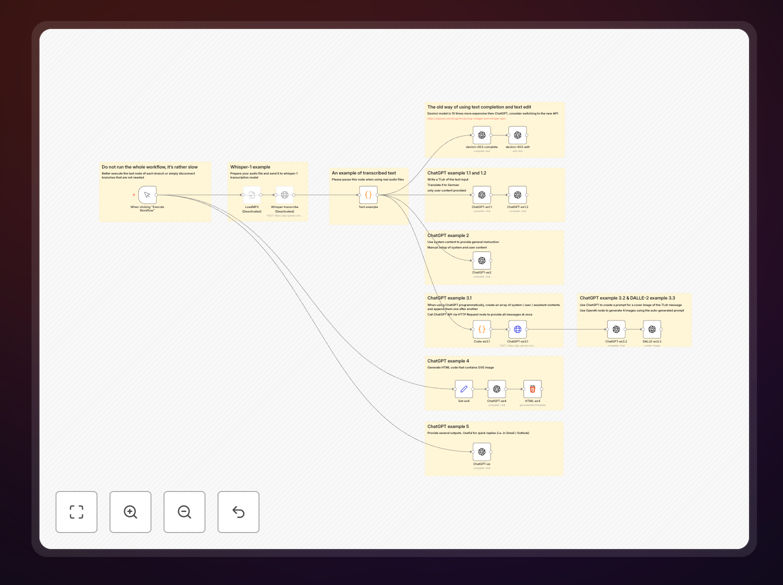Viewport: 783px width, 585px height.
Task: Click the zoom in magnifier button
Action: tap(130, 512)
